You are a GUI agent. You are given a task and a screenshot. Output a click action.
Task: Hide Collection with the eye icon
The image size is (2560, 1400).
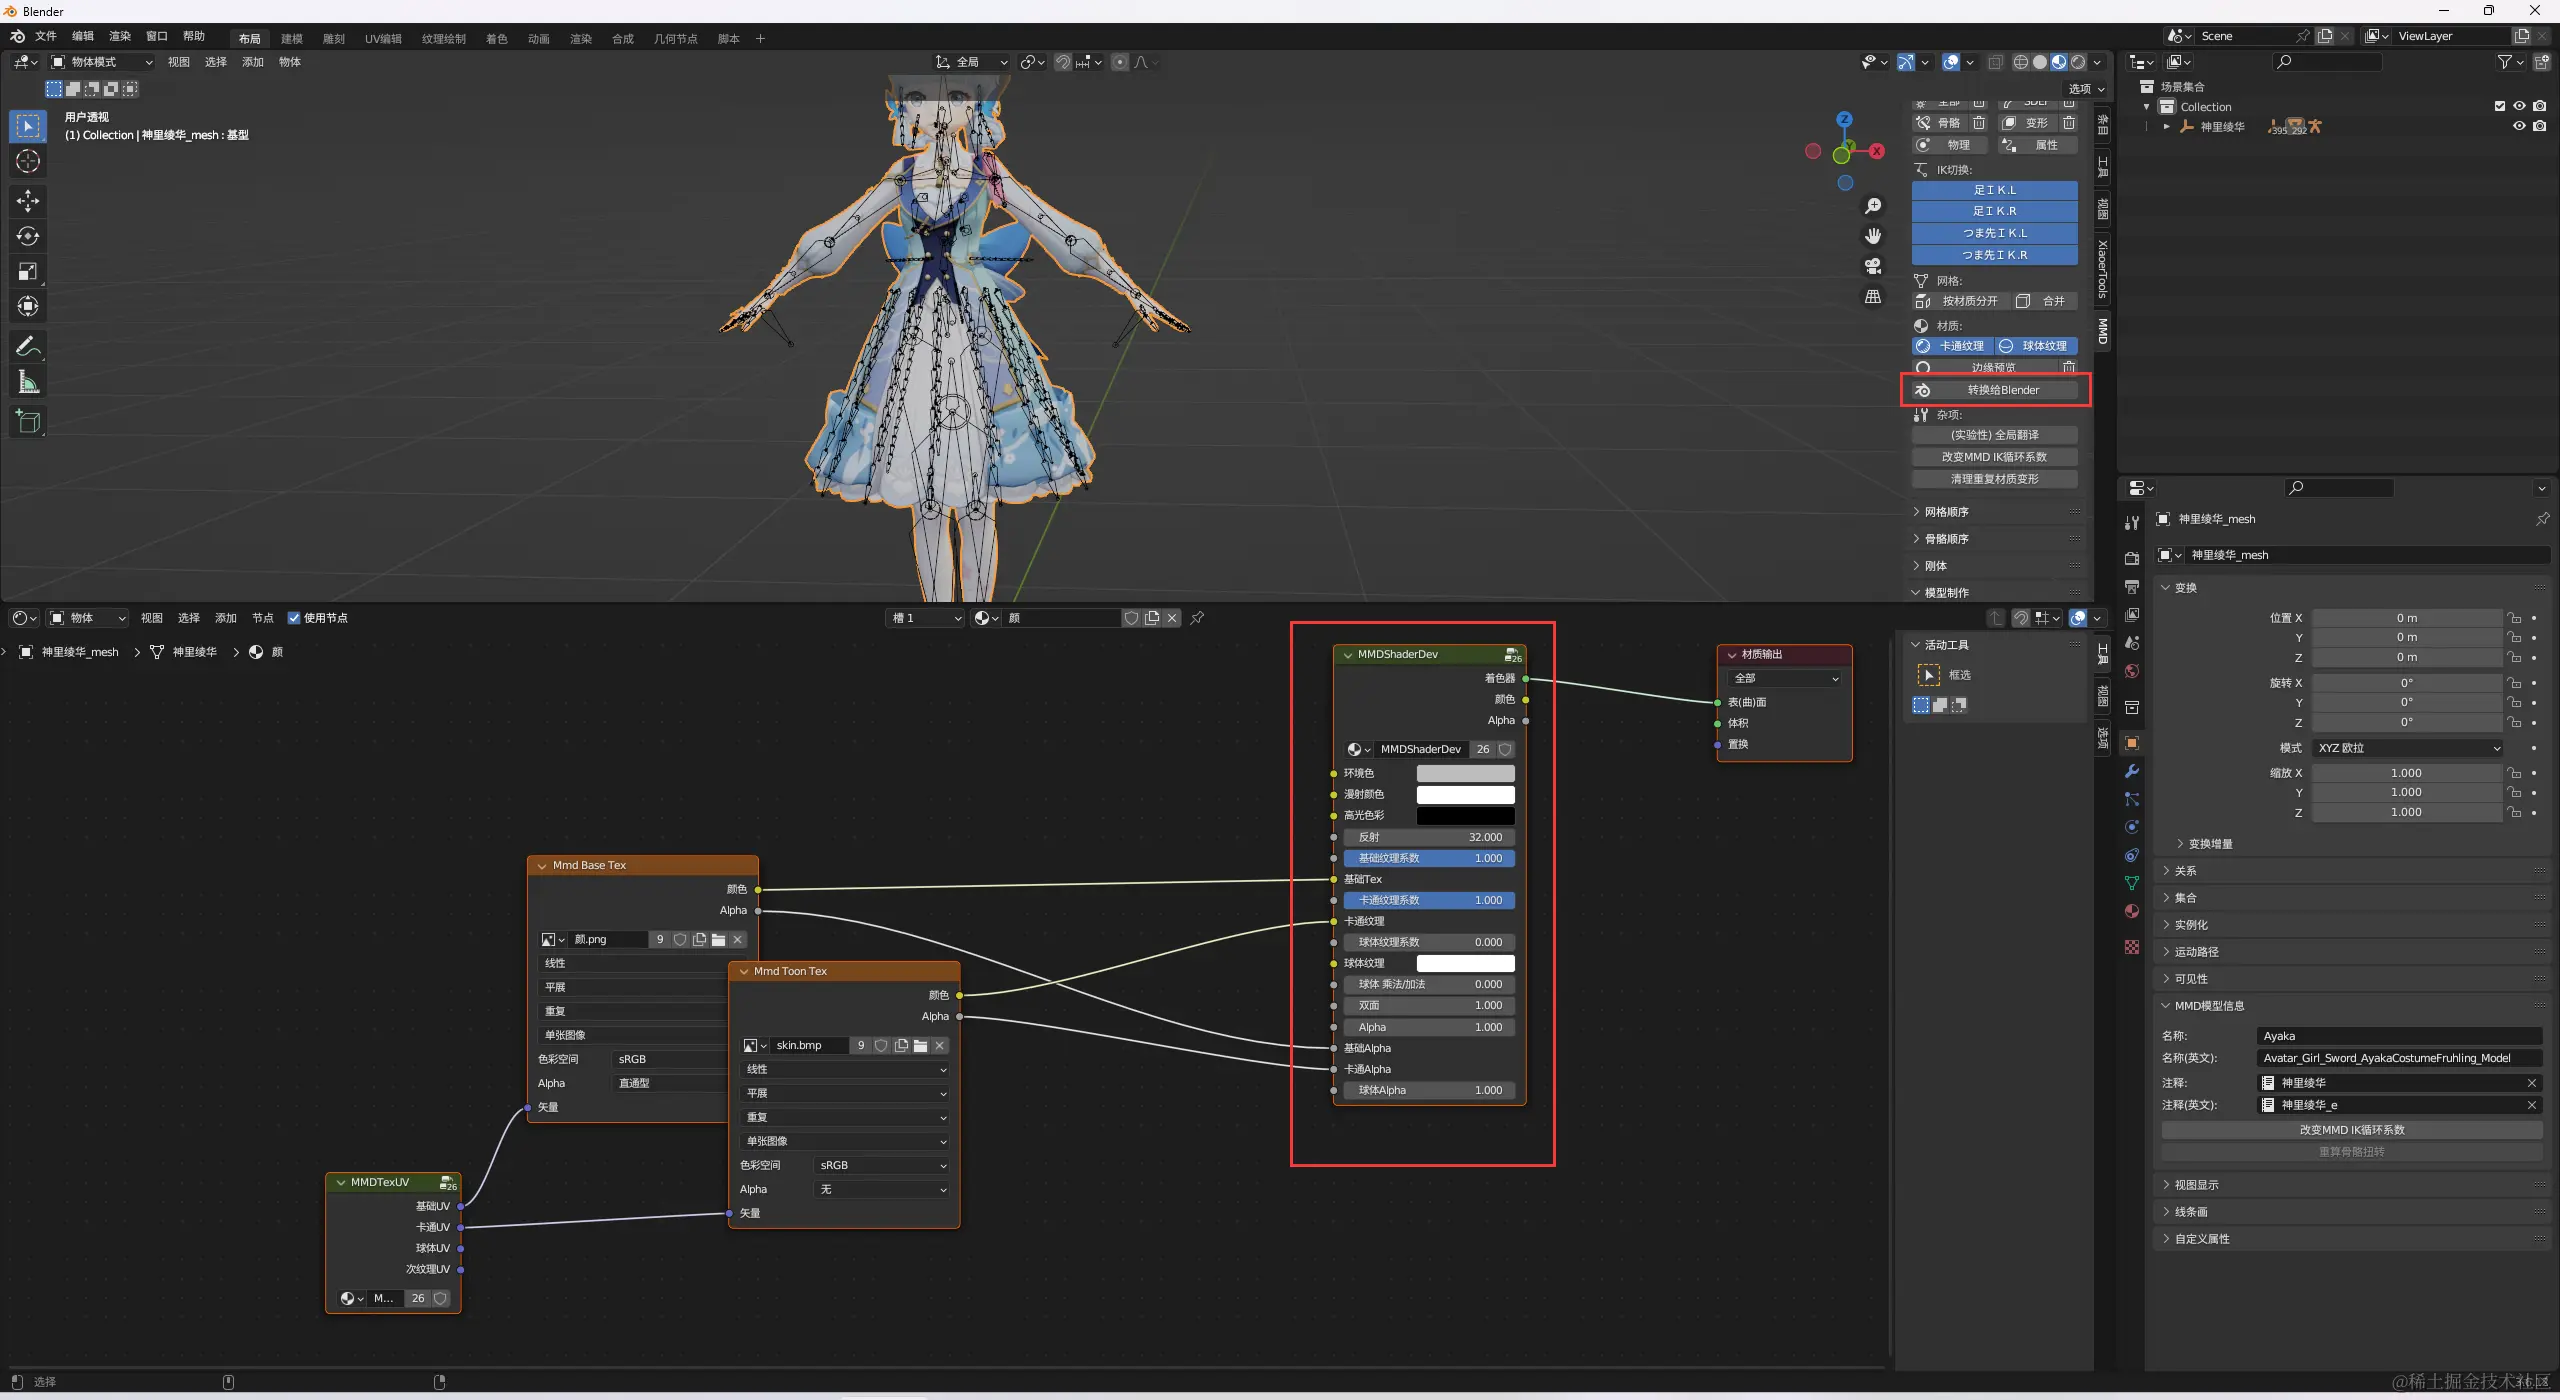coord(2519,106)
